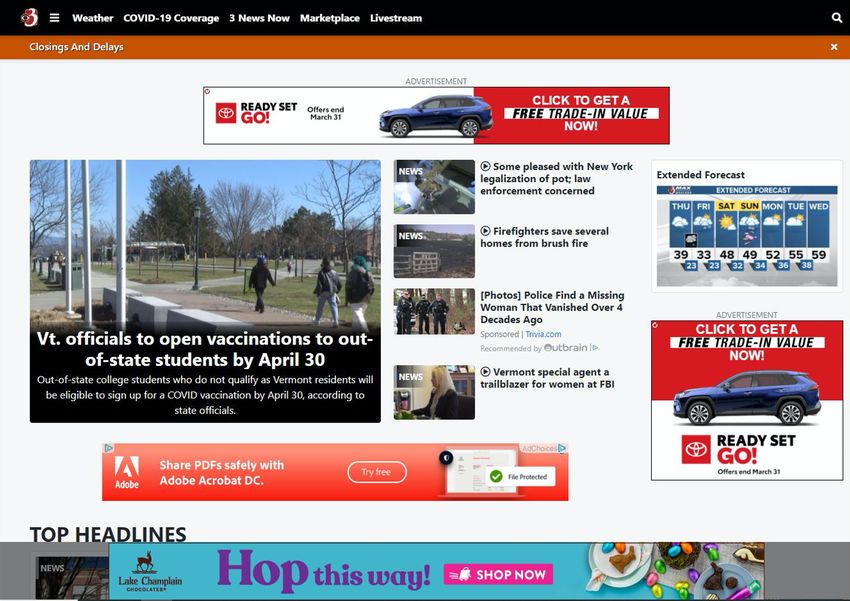Read 'Some pleased with New York legalization' story
This screenshot has height=601, width=850.
click(557, 178)
